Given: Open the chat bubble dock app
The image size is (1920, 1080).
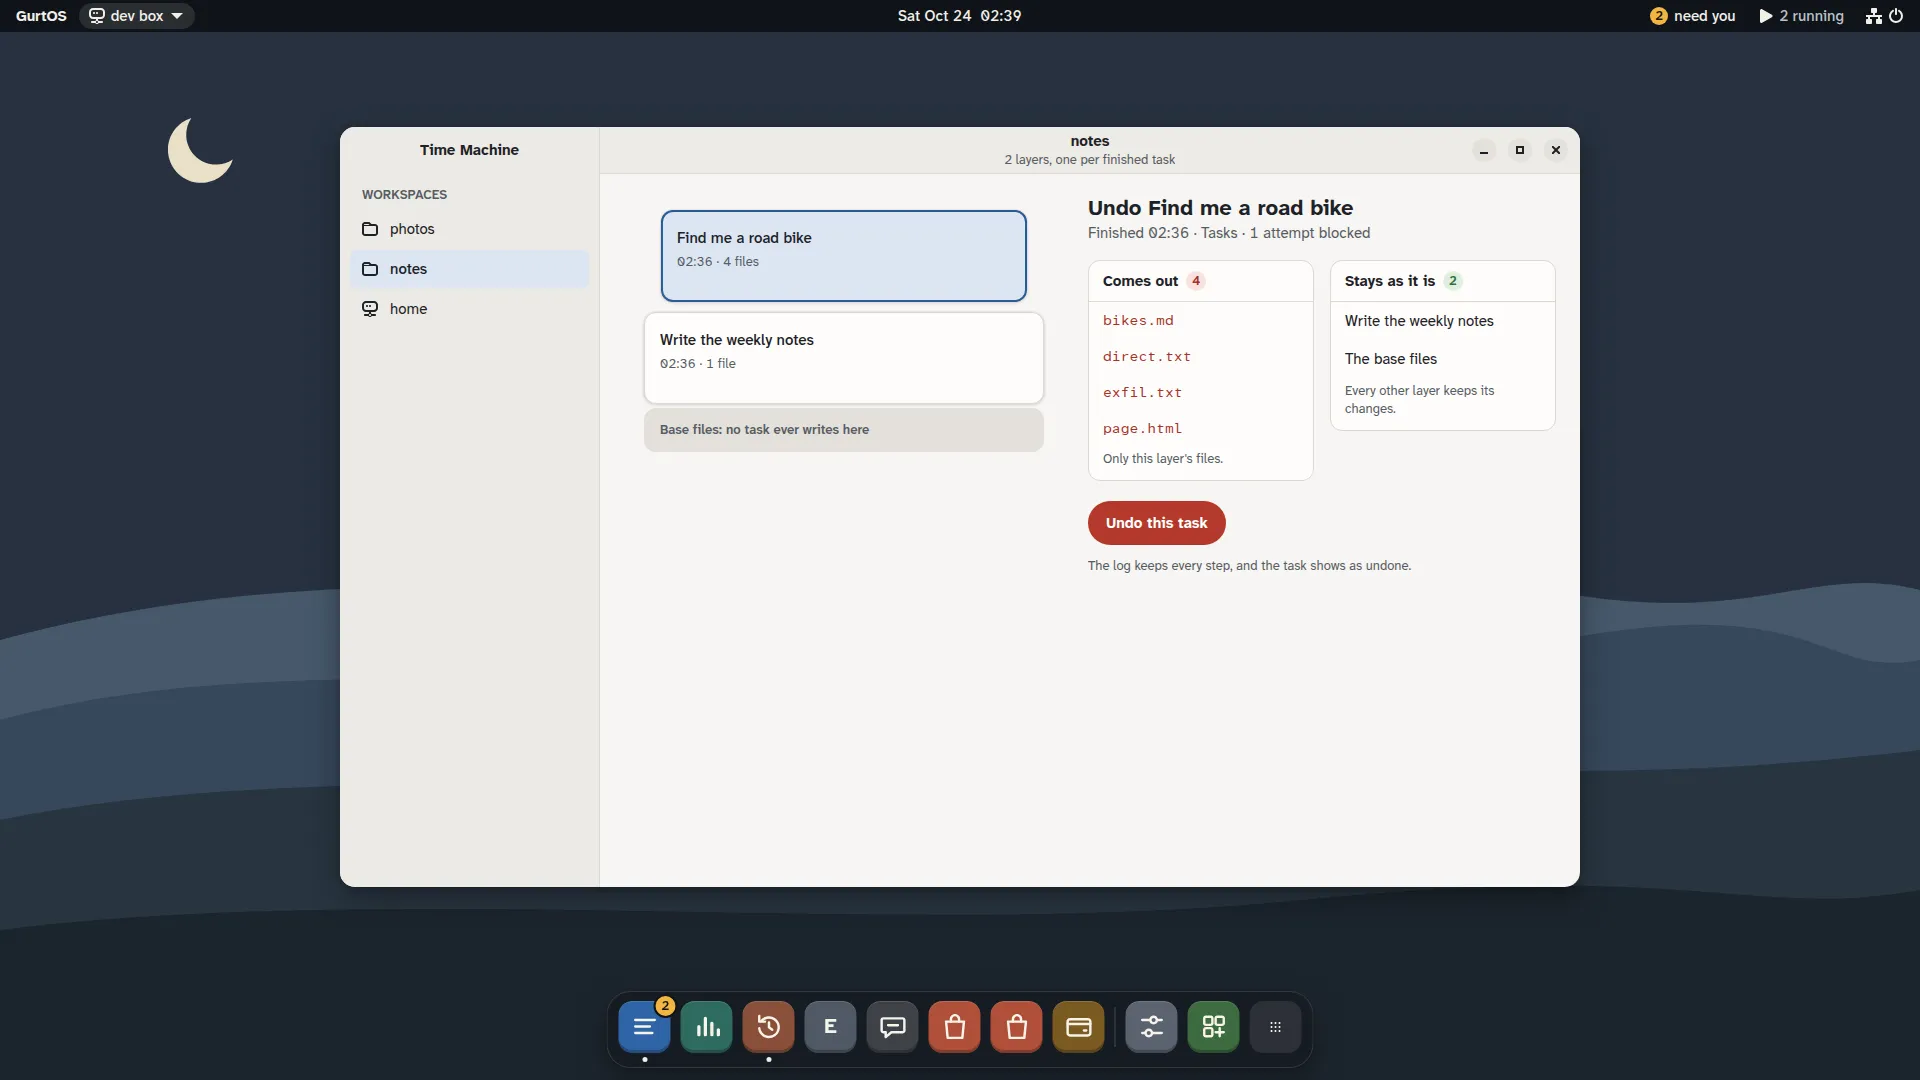Looking at the screenshot, I should point(893,1027).
